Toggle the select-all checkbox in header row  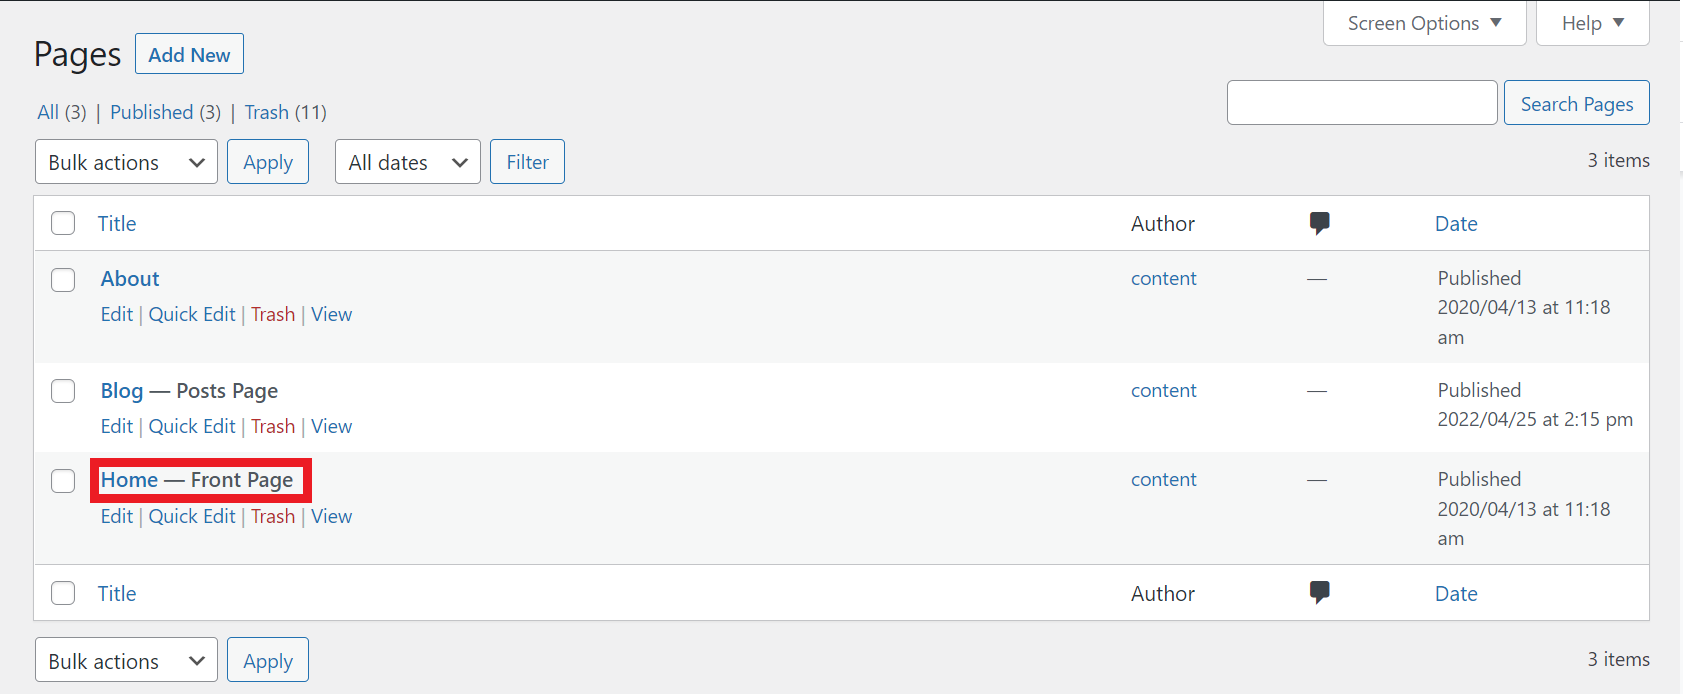(63, 223)
